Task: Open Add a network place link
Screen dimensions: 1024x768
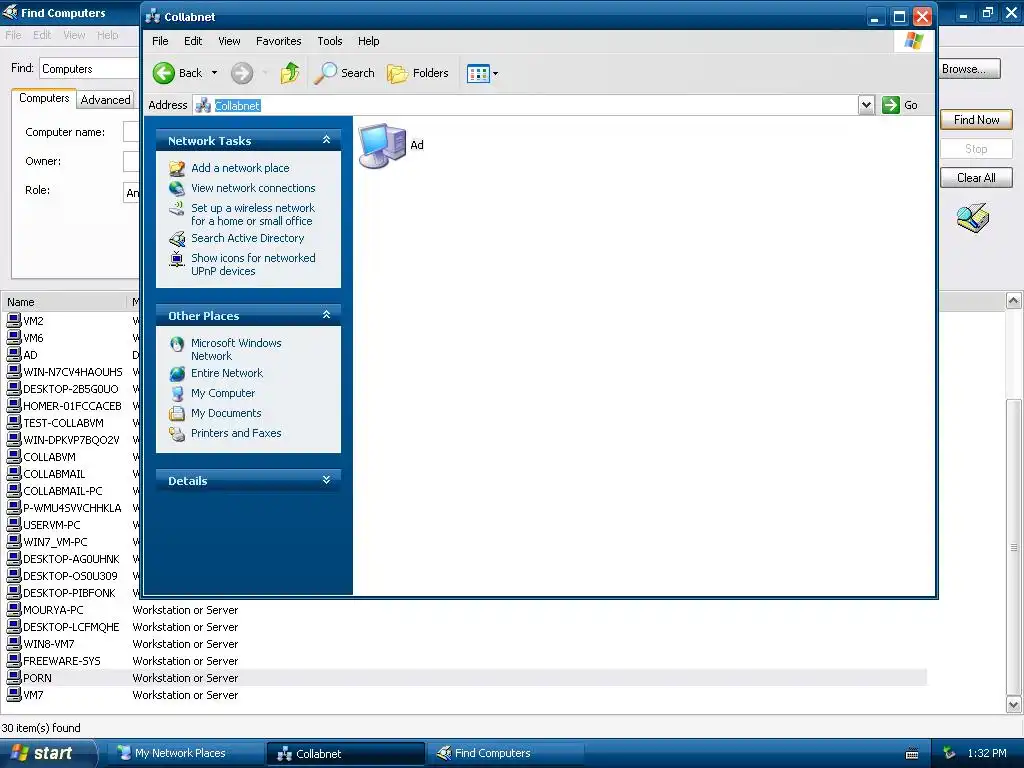Action: 240,168
